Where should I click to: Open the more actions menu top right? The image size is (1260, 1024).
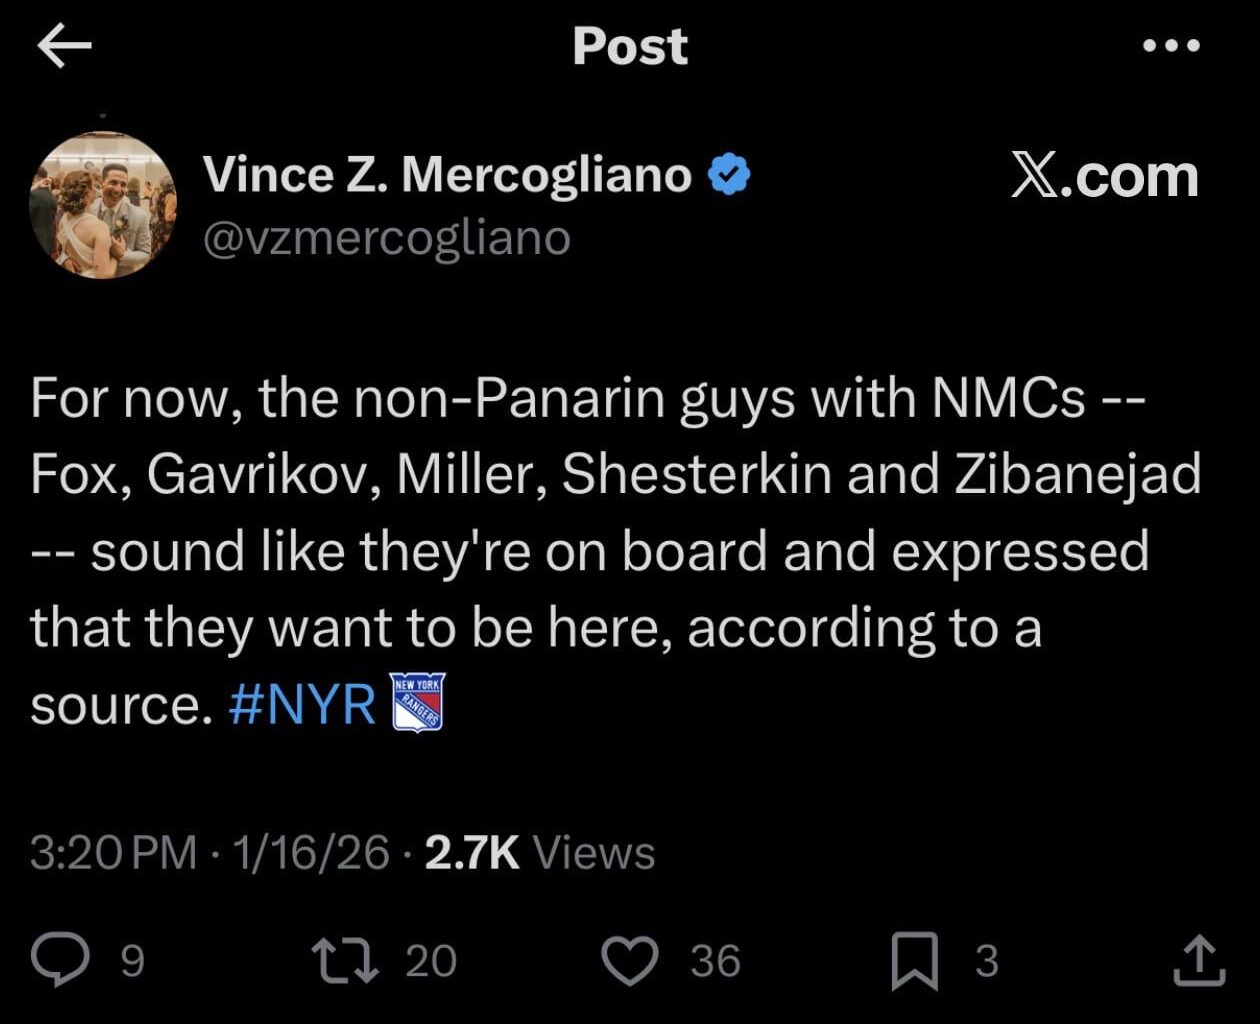(1171, 44)
